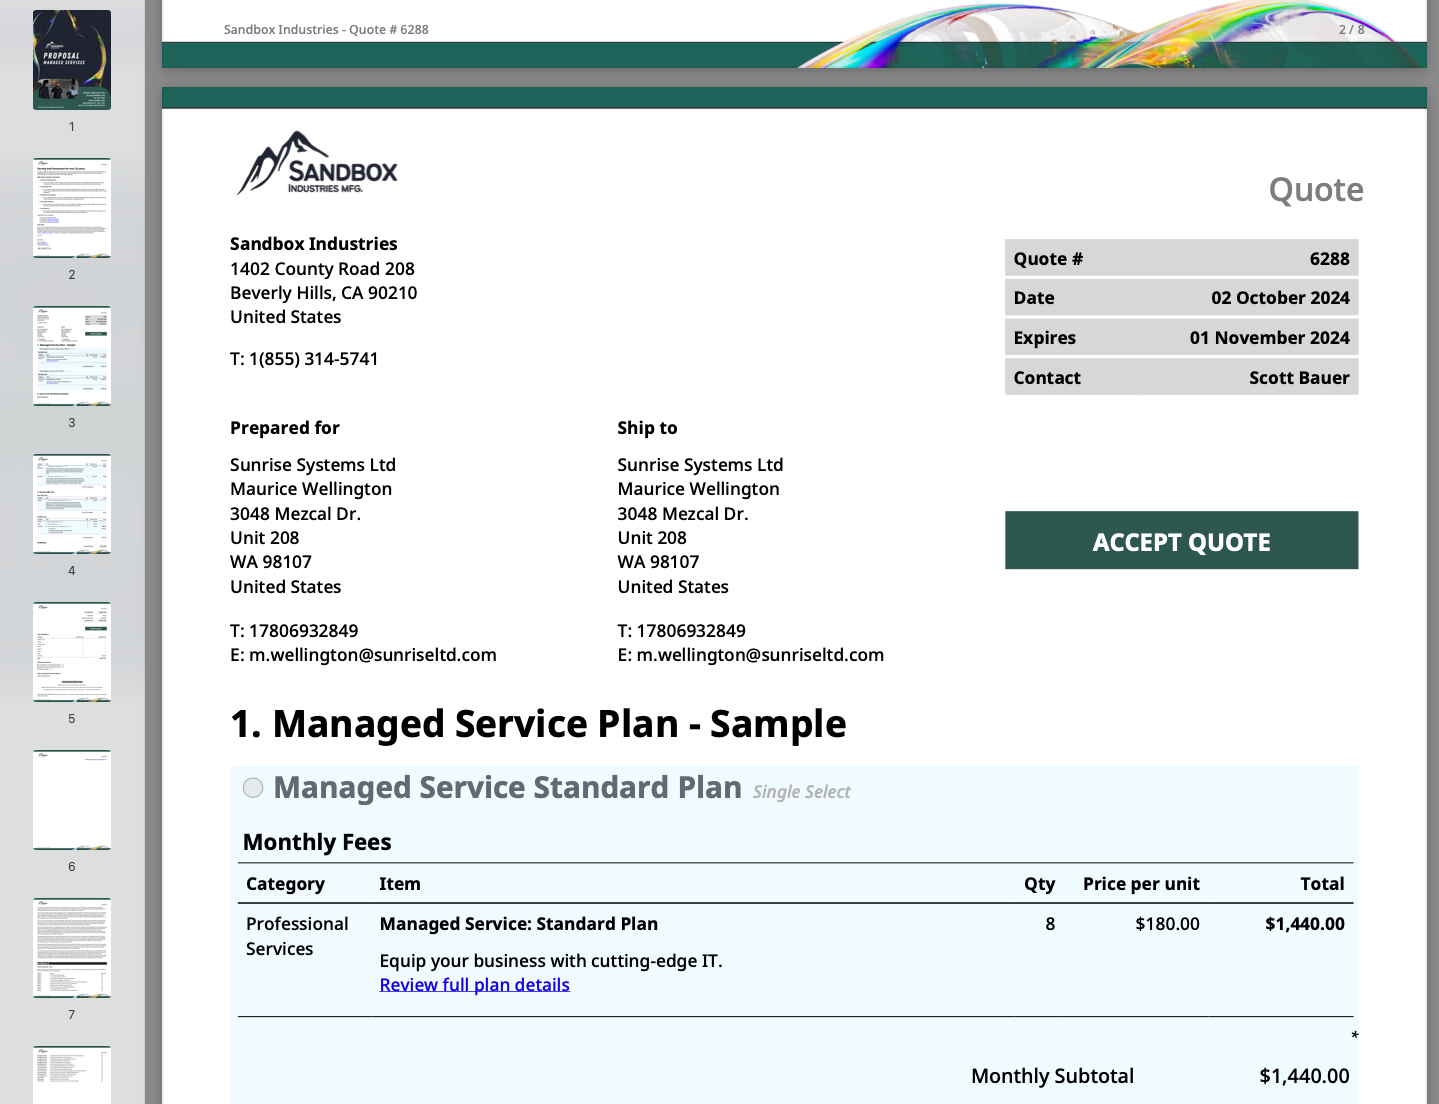The width and height of the screenshot is (1439, 1104).
Task: Click the Expires date row
Action: [1181, 338]
